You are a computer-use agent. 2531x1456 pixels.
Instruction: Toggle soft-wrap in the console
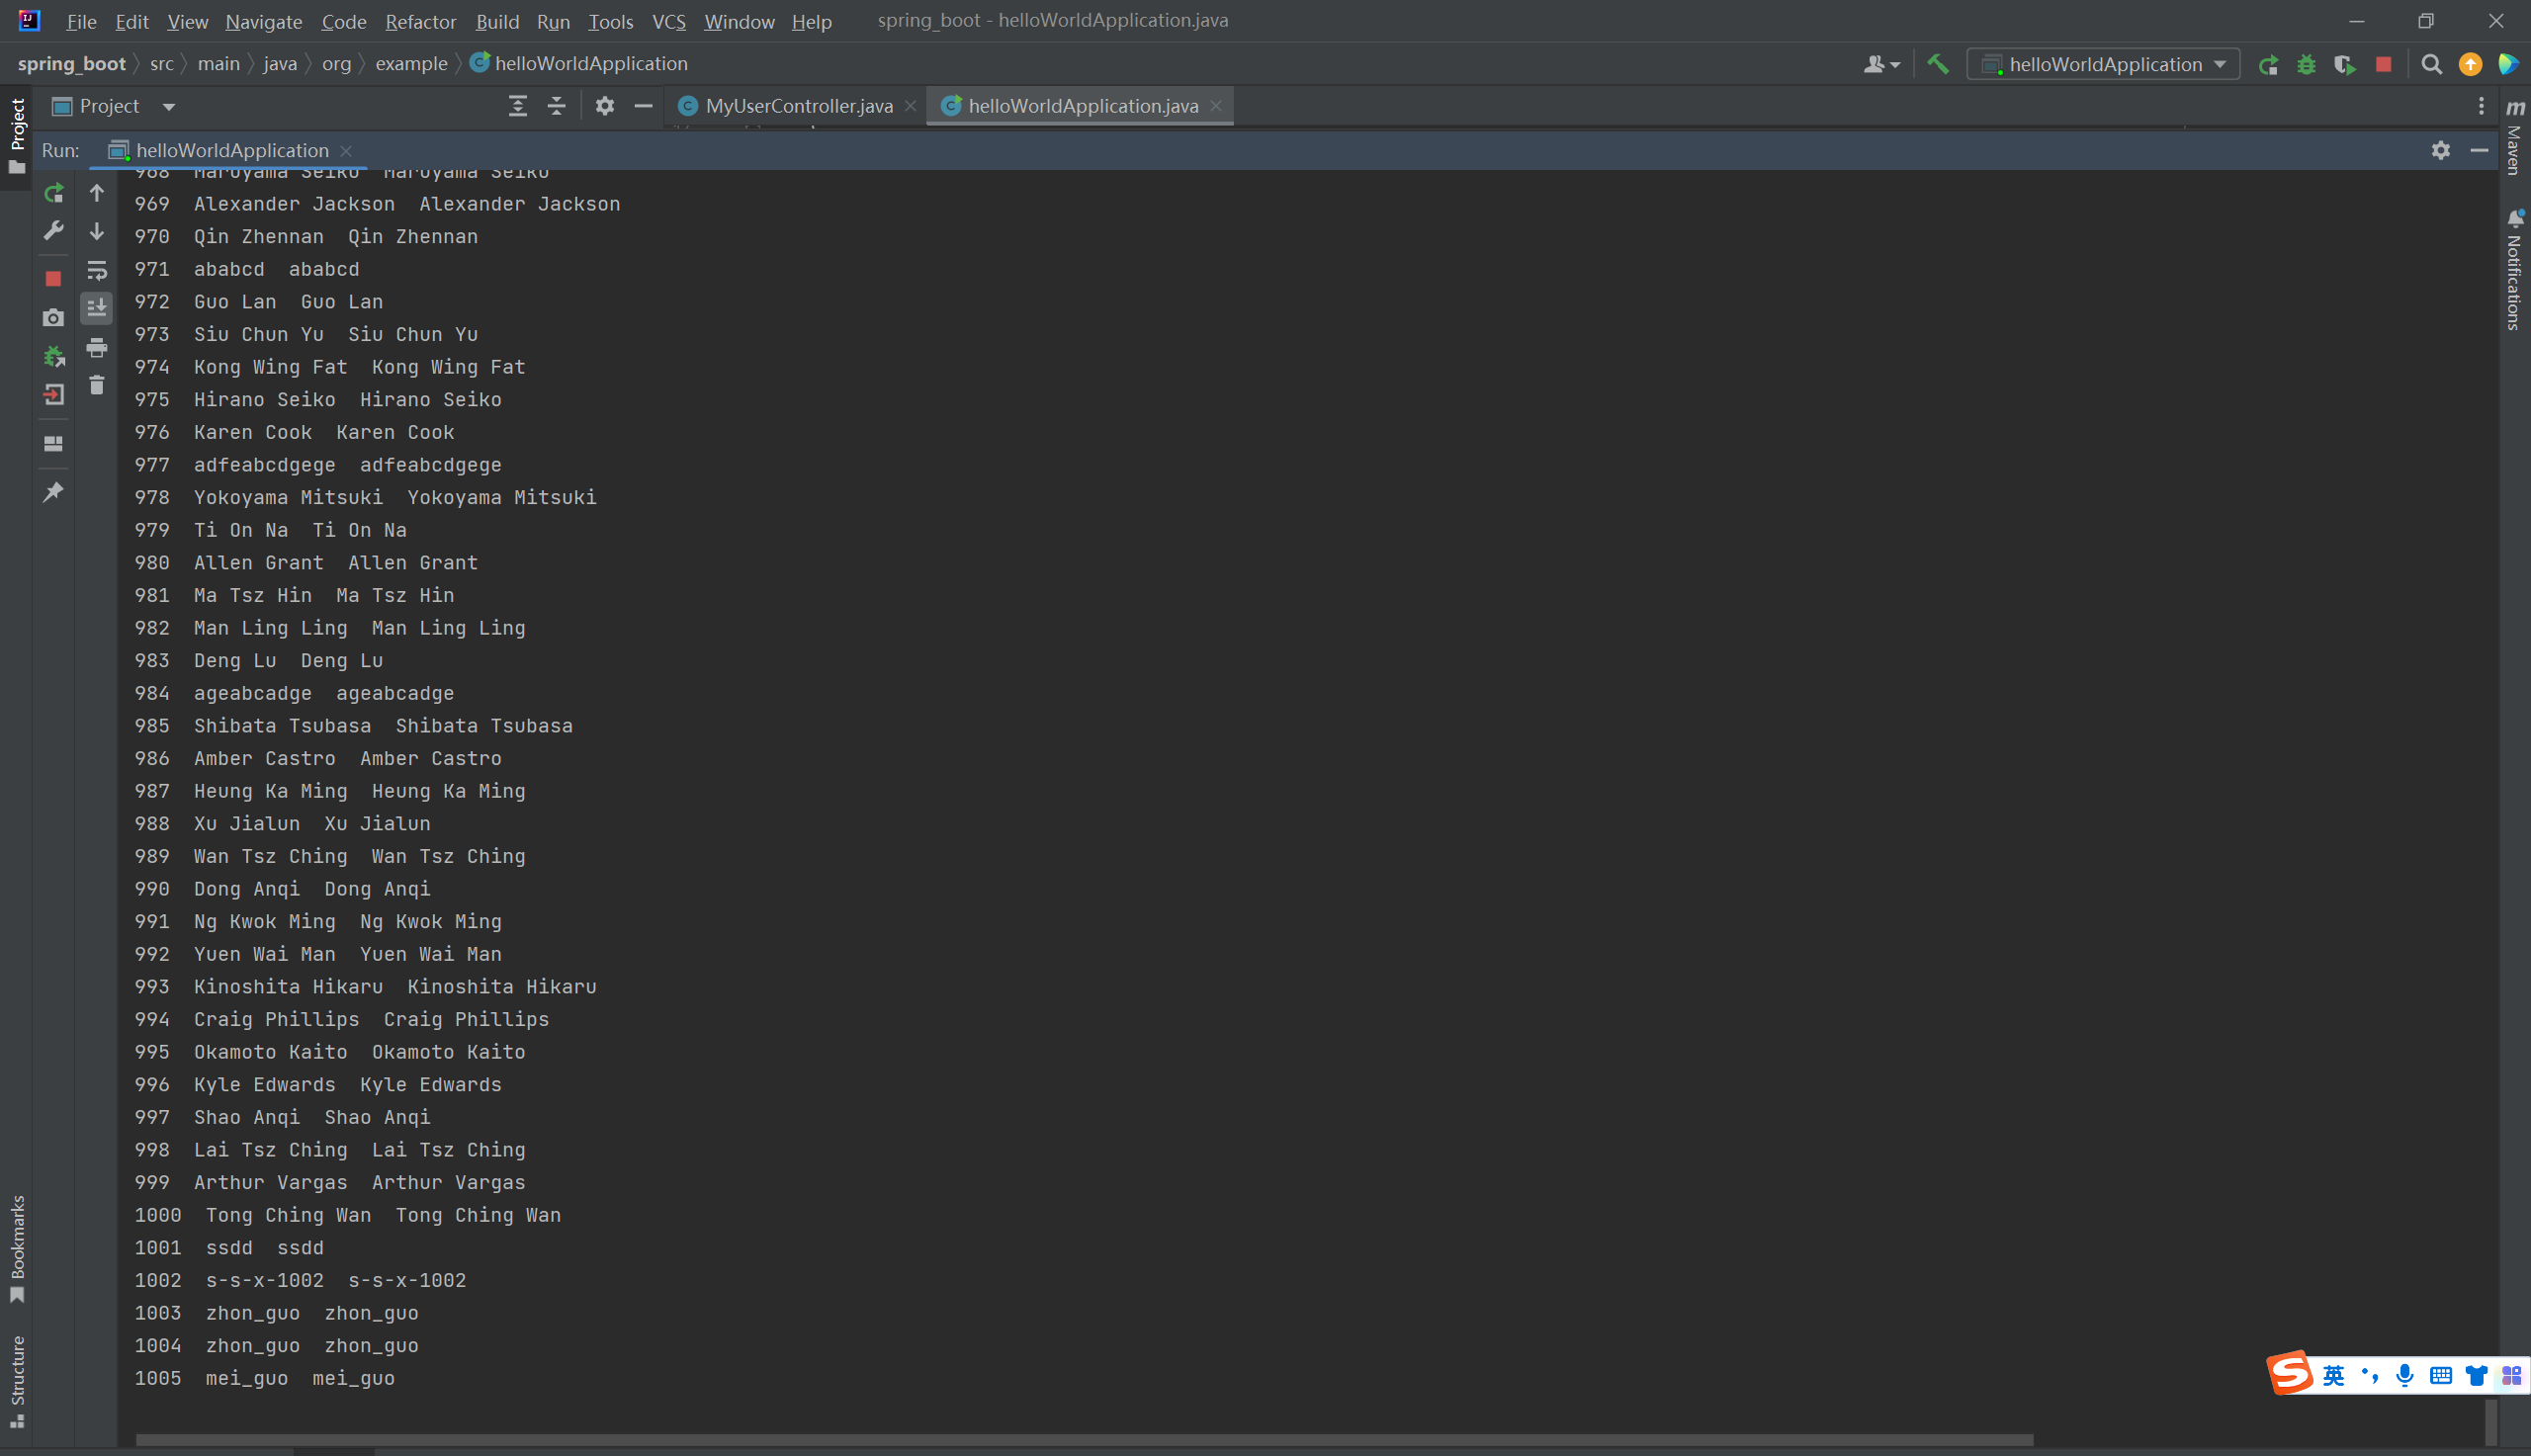(97, 271)
